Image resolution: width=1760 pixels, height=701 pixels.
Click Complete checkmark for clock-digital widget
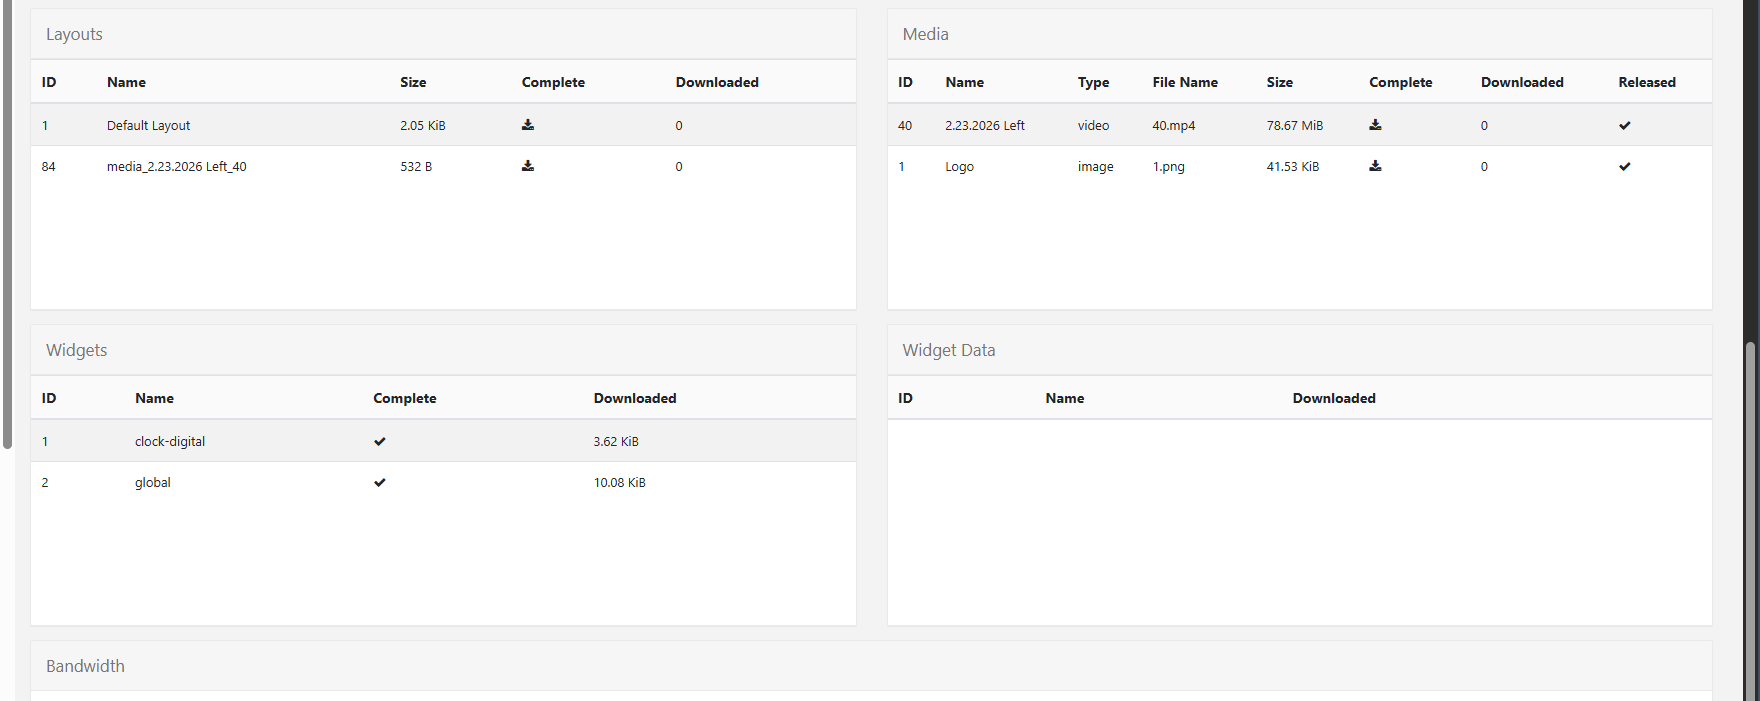(380, 442)
